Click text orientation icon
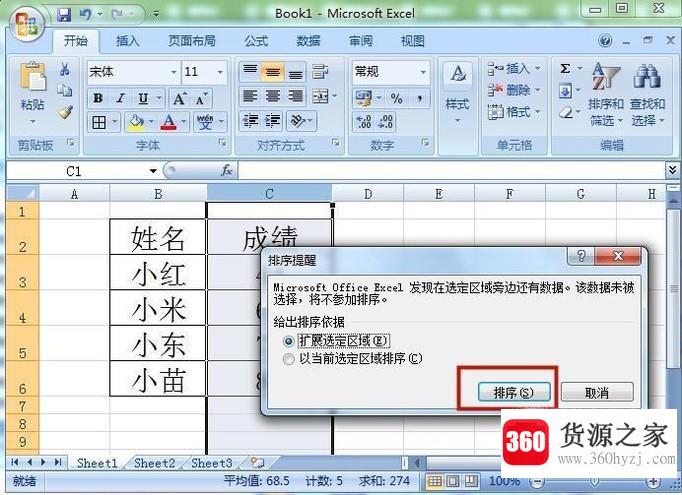The image size is (682, 495). point(298,120)
